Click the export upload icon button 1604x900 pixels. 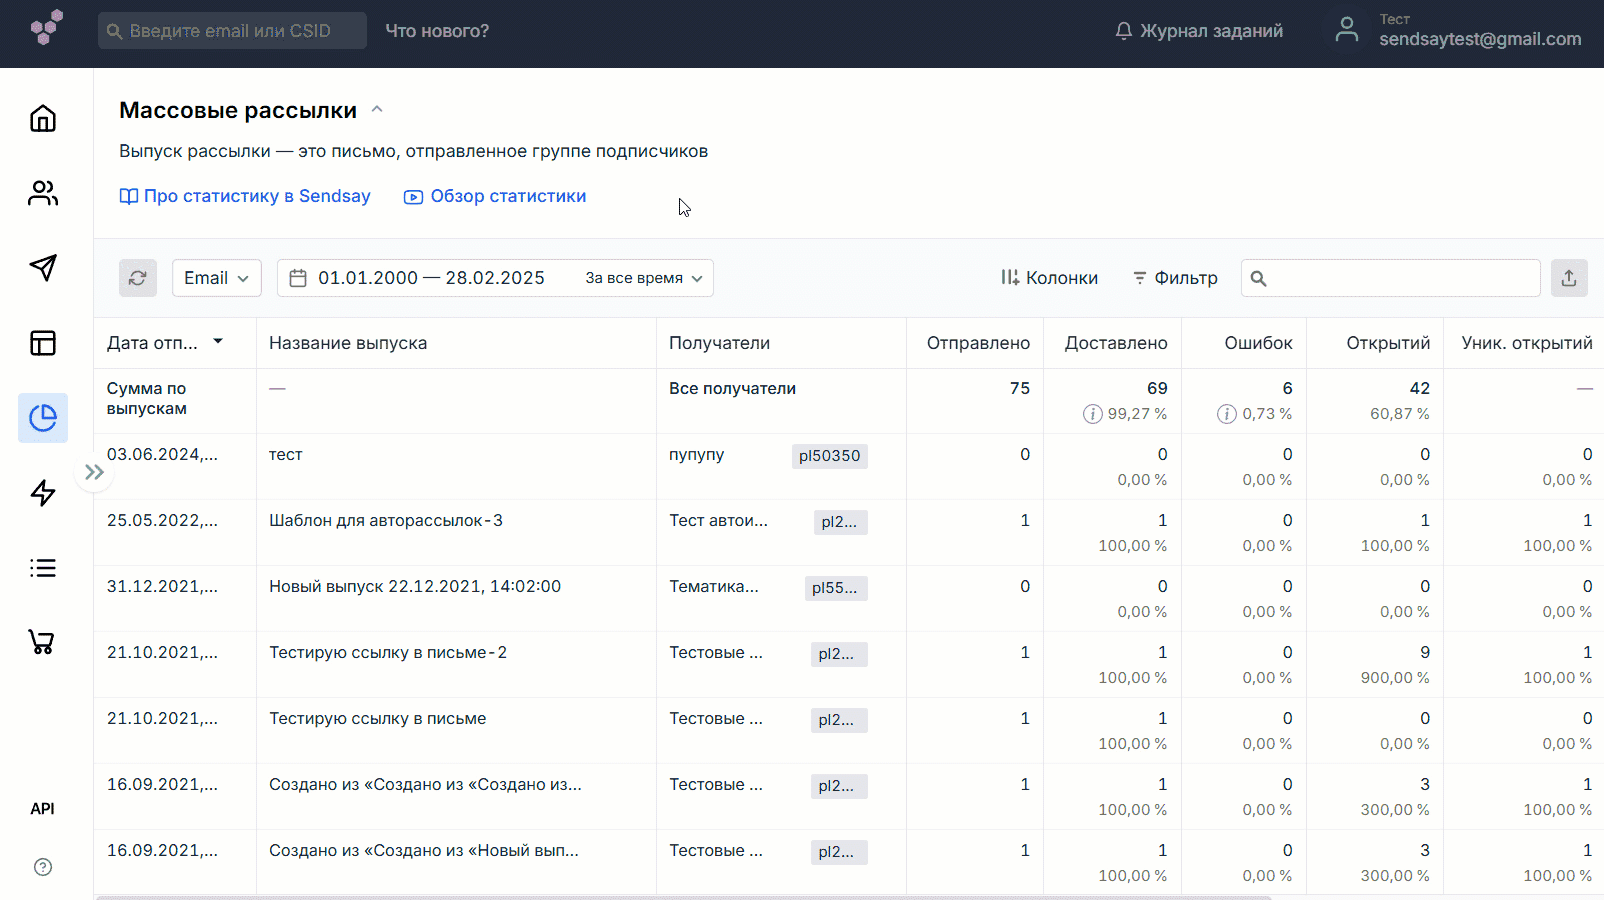click(1568, 278)
